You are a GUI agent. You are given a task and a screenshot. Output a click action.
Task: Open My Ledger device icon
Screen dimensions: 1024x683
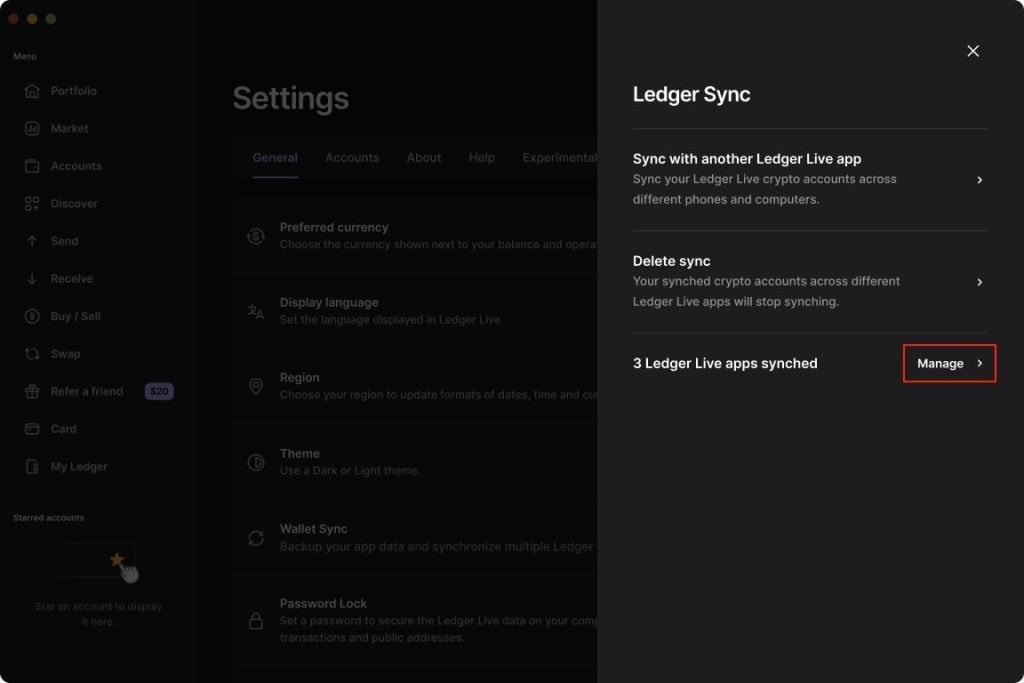[32, 467]
